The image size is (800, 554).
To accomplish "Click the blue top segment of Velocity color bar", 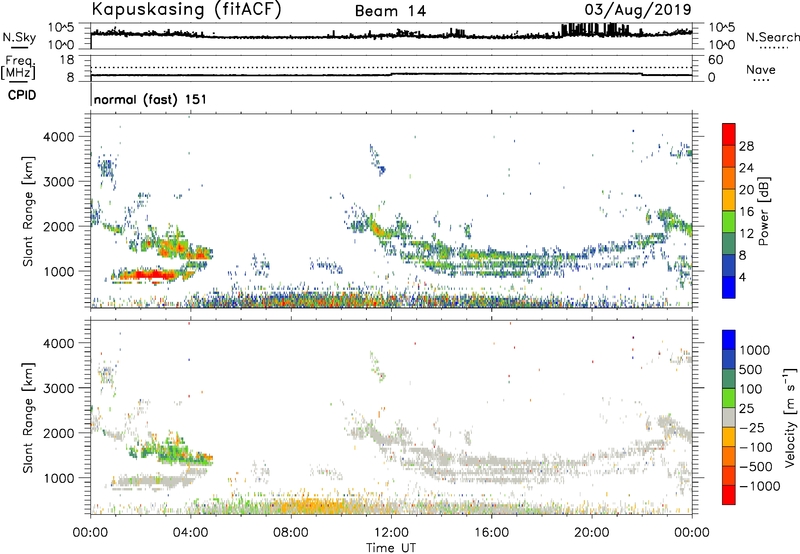I will tap(729, 340).
